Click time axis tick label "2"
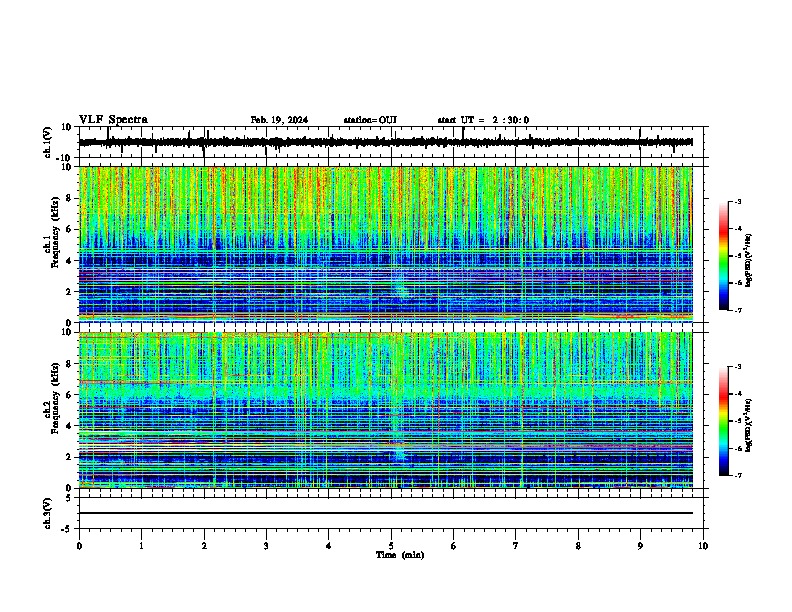This screenshot has height=612, width=792. coord(204,546)
